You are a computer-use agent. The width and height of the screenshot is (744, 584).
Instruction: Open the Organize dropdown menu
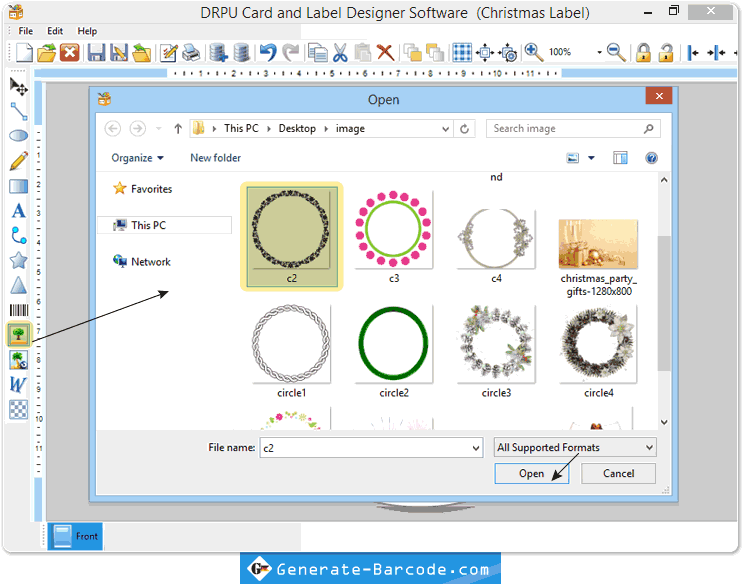tap(138, 158)
